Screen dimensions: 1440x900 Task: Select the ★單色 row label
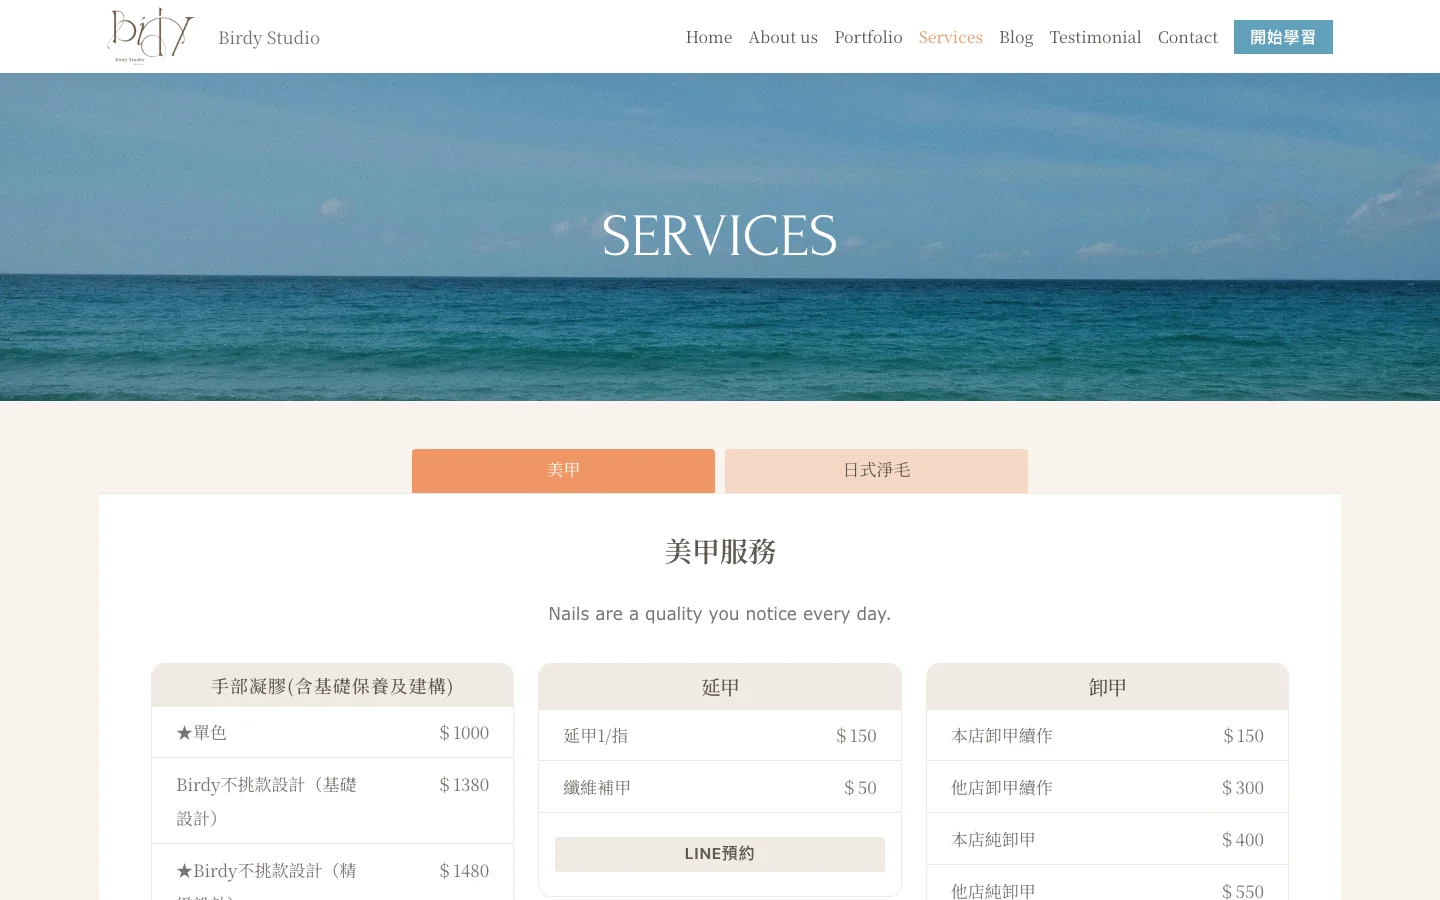[202, 733]
